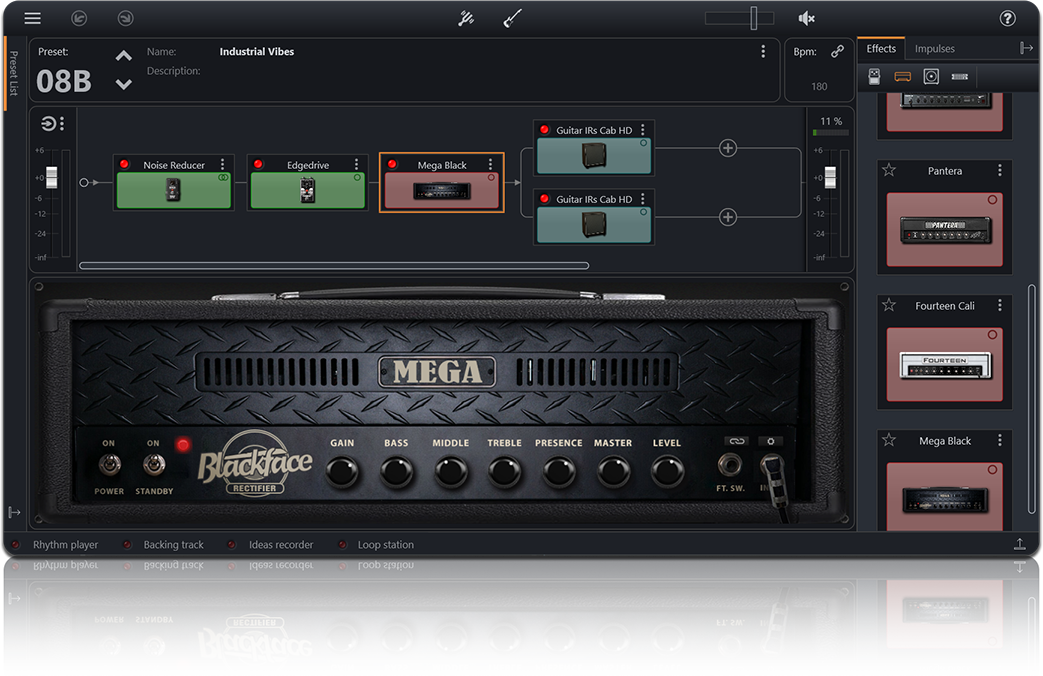Open the tuner from the top toolbar
This screenshot has width=1043, height=676.
tap(466, 18)
